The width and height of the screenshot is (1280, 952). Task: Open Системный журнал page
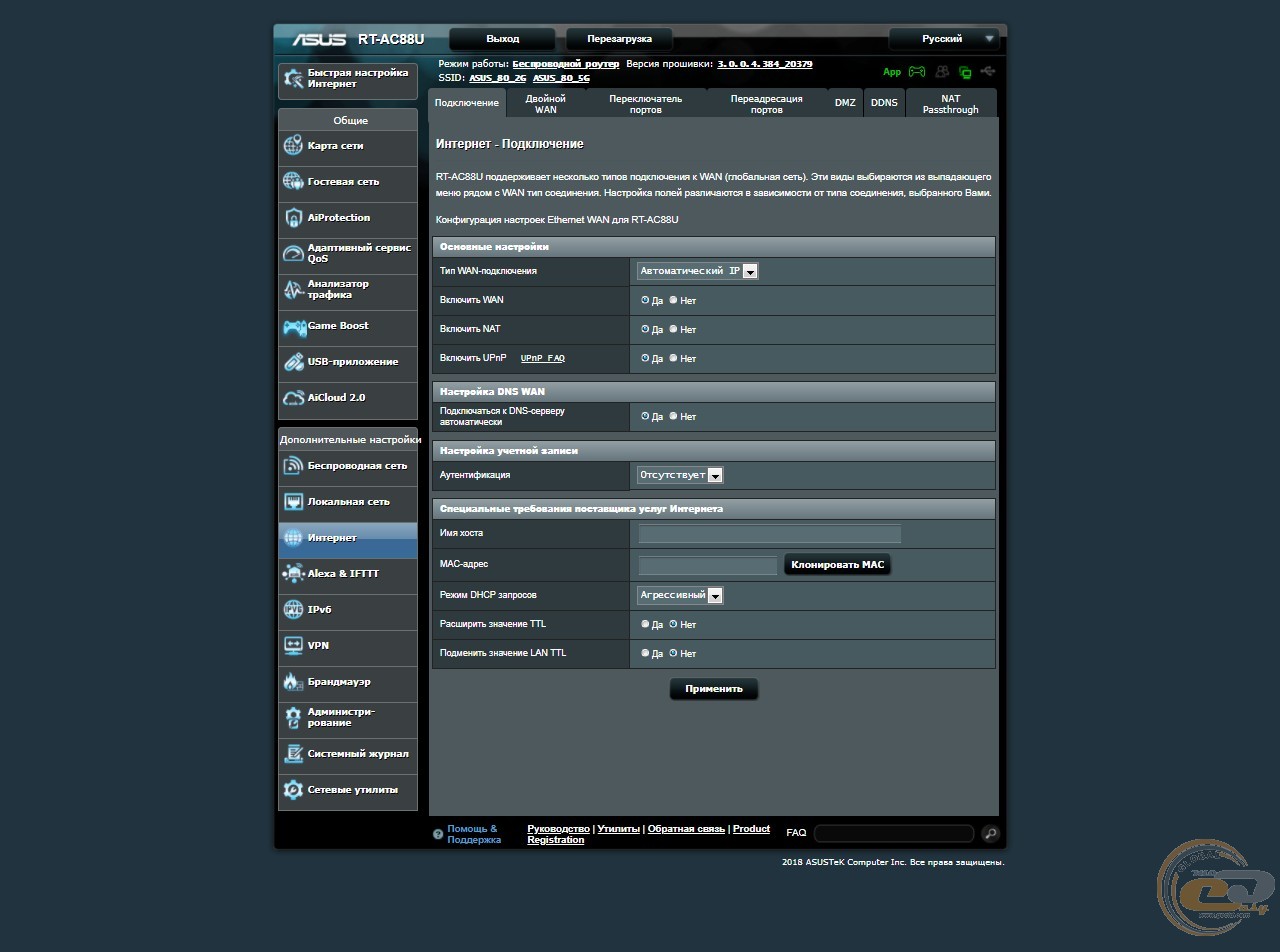coord(348,755)
